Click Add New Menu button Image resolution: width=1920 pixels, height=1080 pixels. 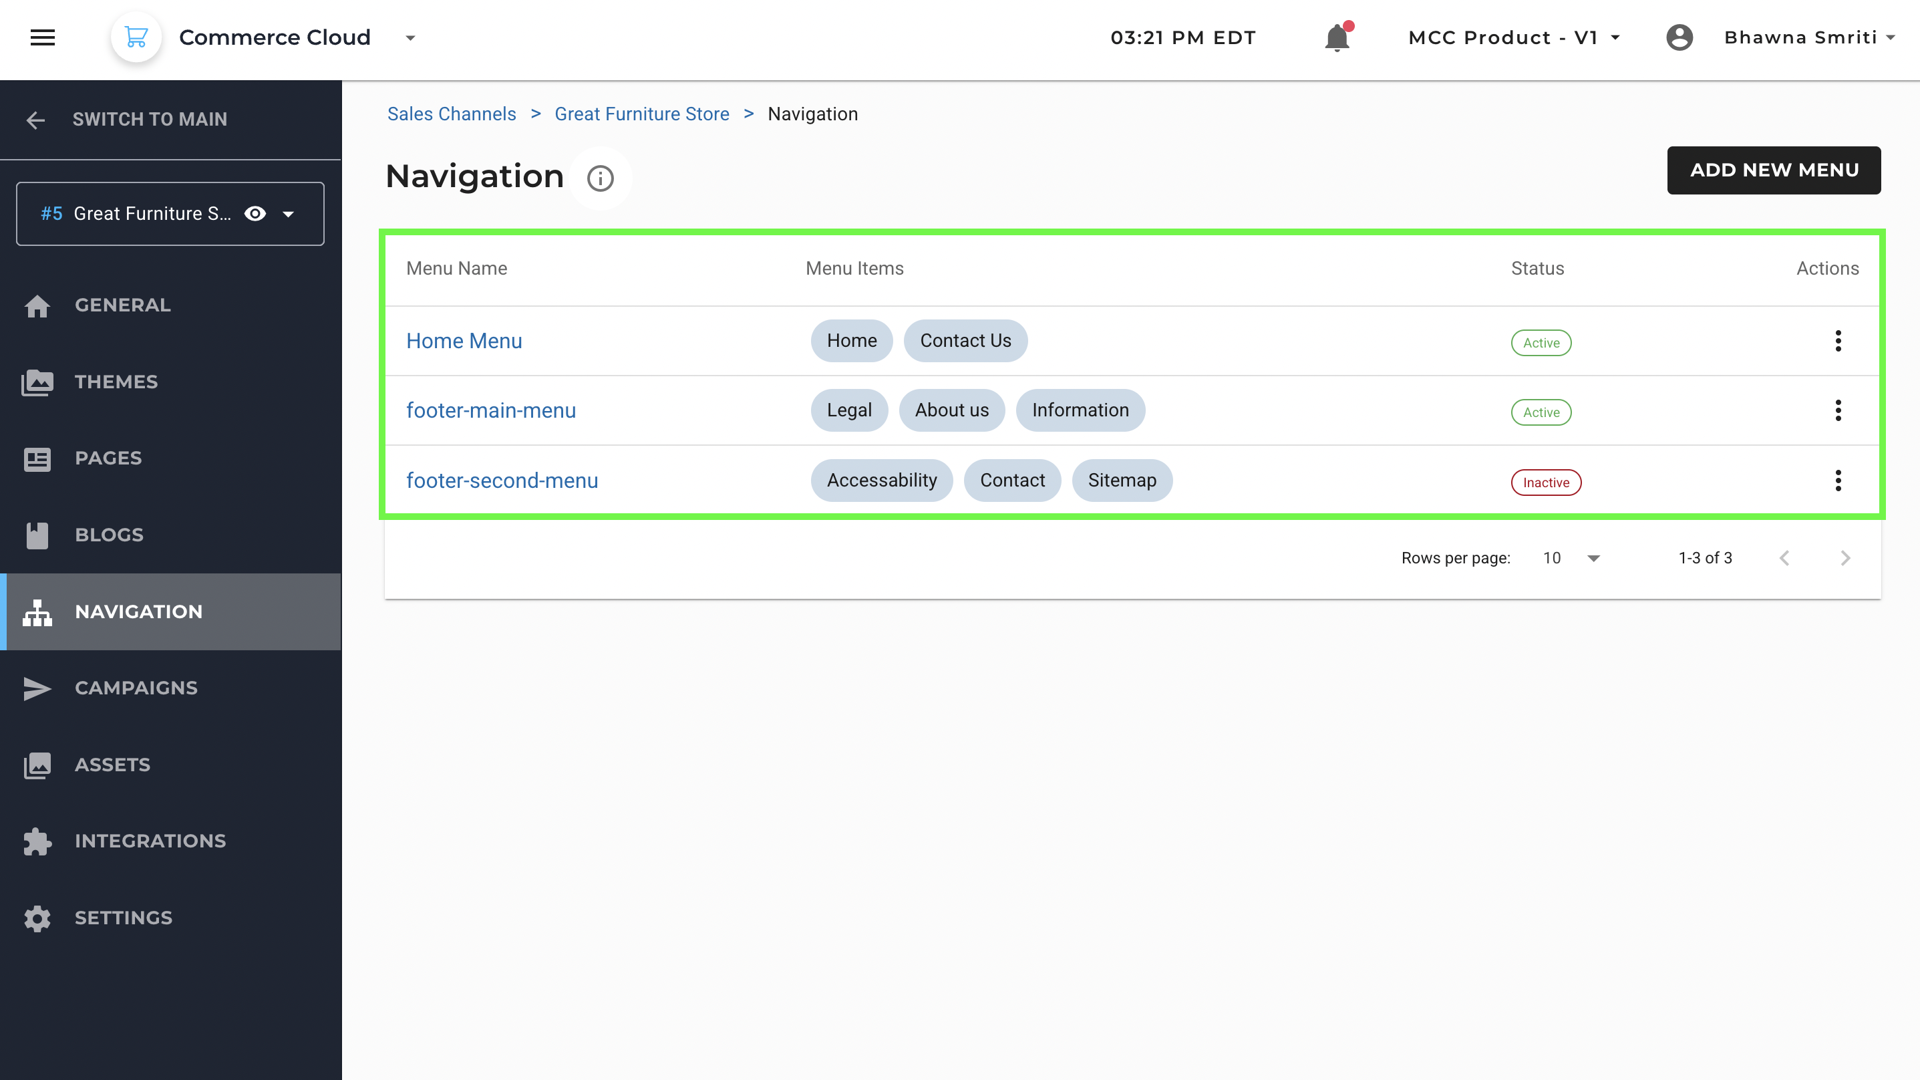1773,170
